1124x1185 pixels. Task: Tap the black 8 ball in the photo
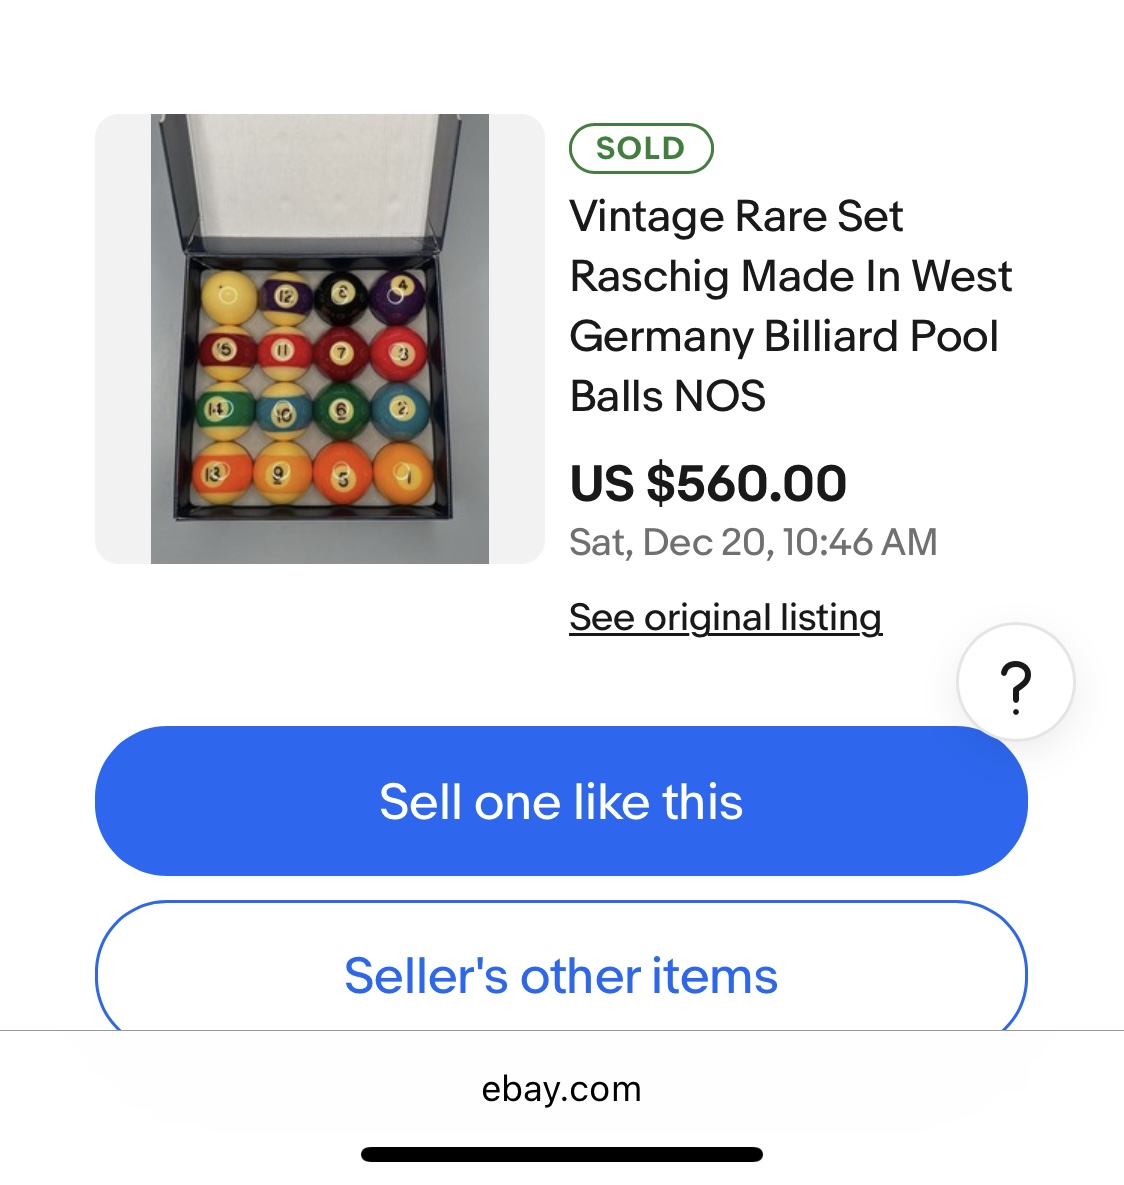pos(342,297)
